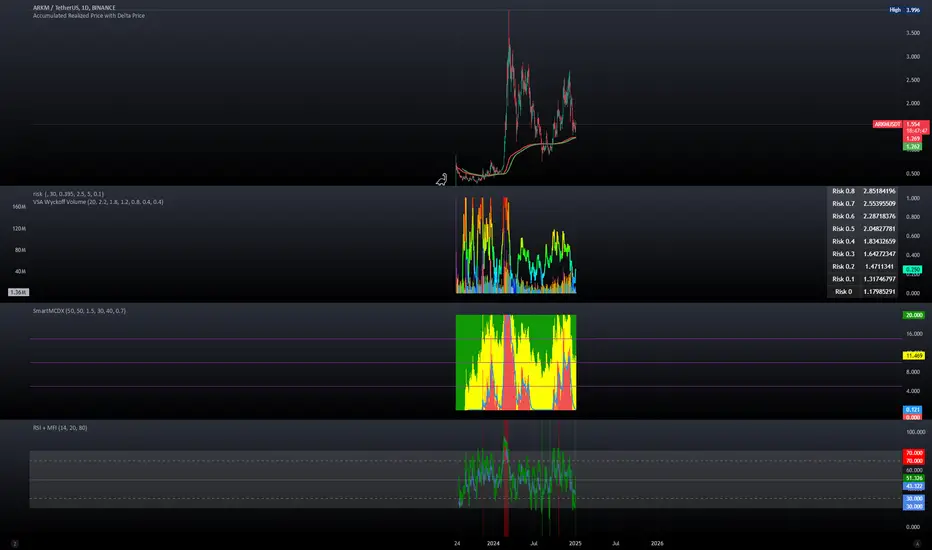Viewport: 932px width, 550px height.
Task: Click the Risk 0.4 table row
Action: (x=863, y=241)
